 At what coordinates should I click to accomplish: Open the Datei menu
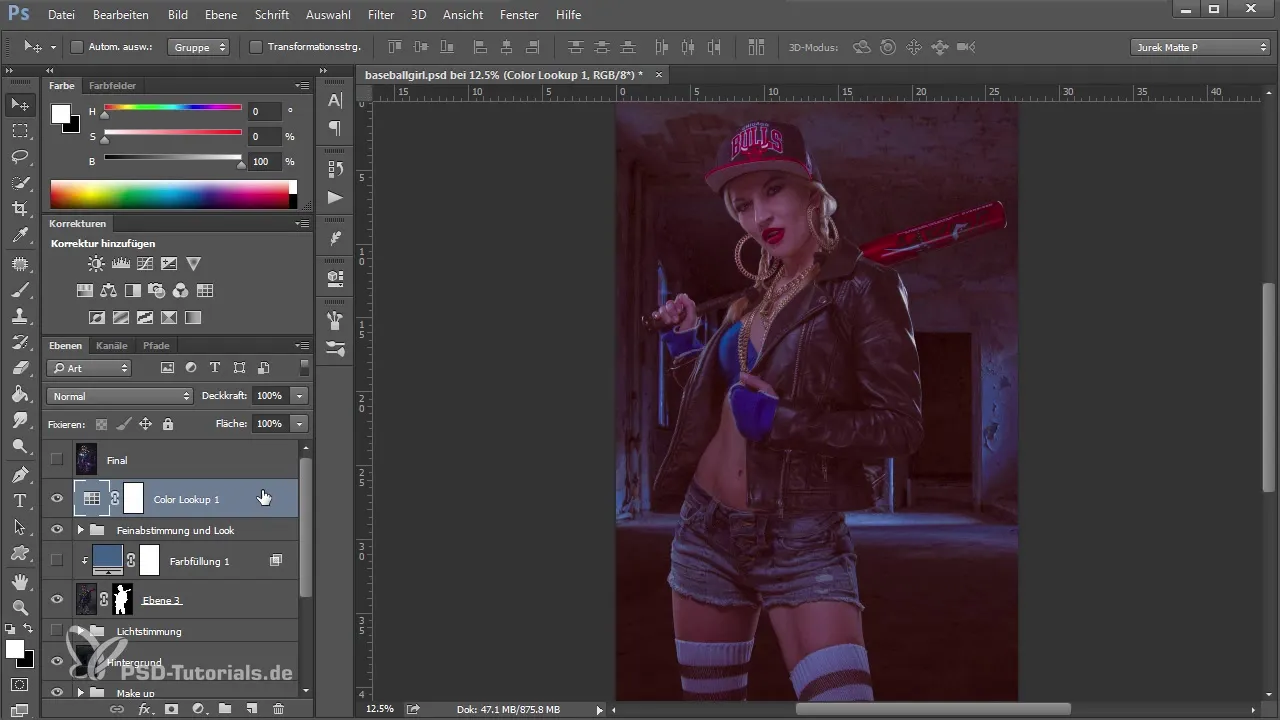coord(61,15)
